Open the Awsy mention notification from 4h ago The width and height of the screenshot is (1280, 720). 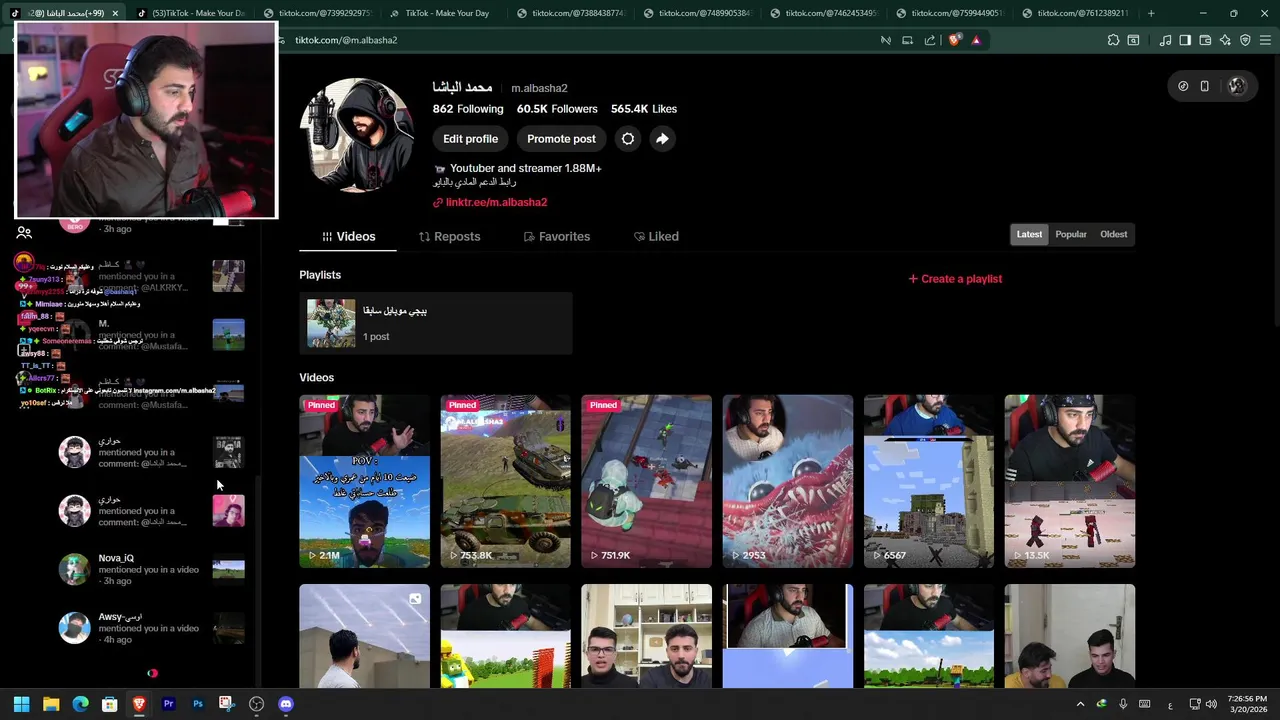pyautogui.click(x=151, y=628)
